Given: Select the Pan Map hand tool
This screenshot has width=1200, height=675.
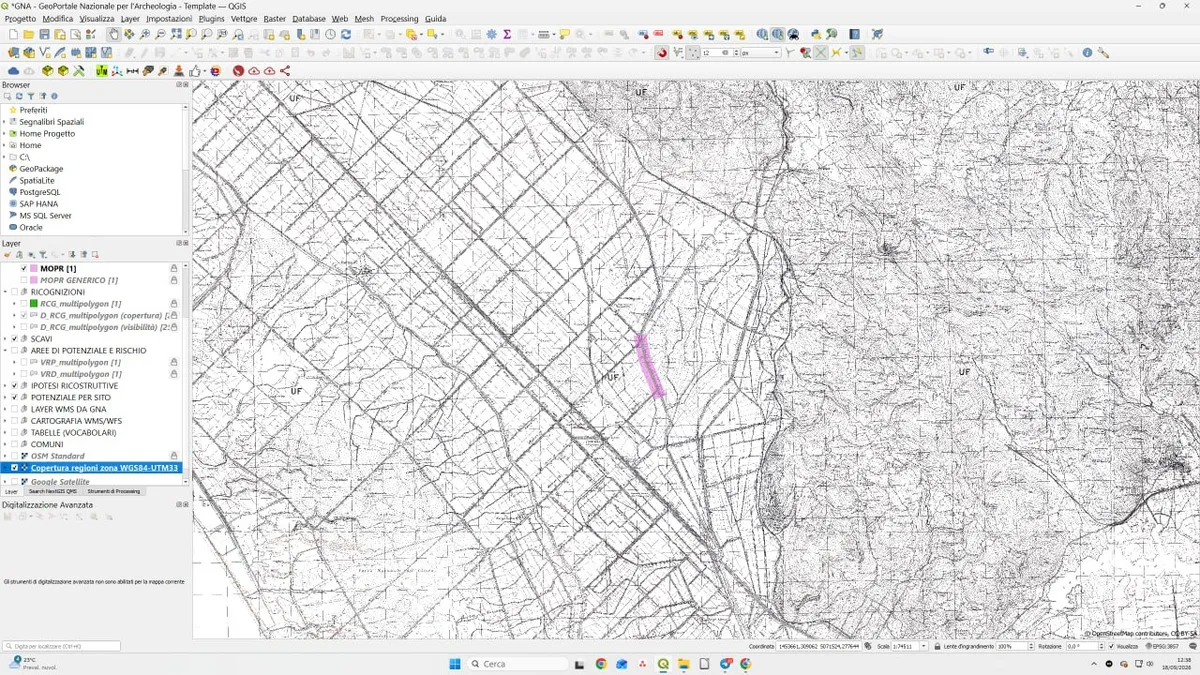Looking at the screenshot, I should (x=114, y=34).
